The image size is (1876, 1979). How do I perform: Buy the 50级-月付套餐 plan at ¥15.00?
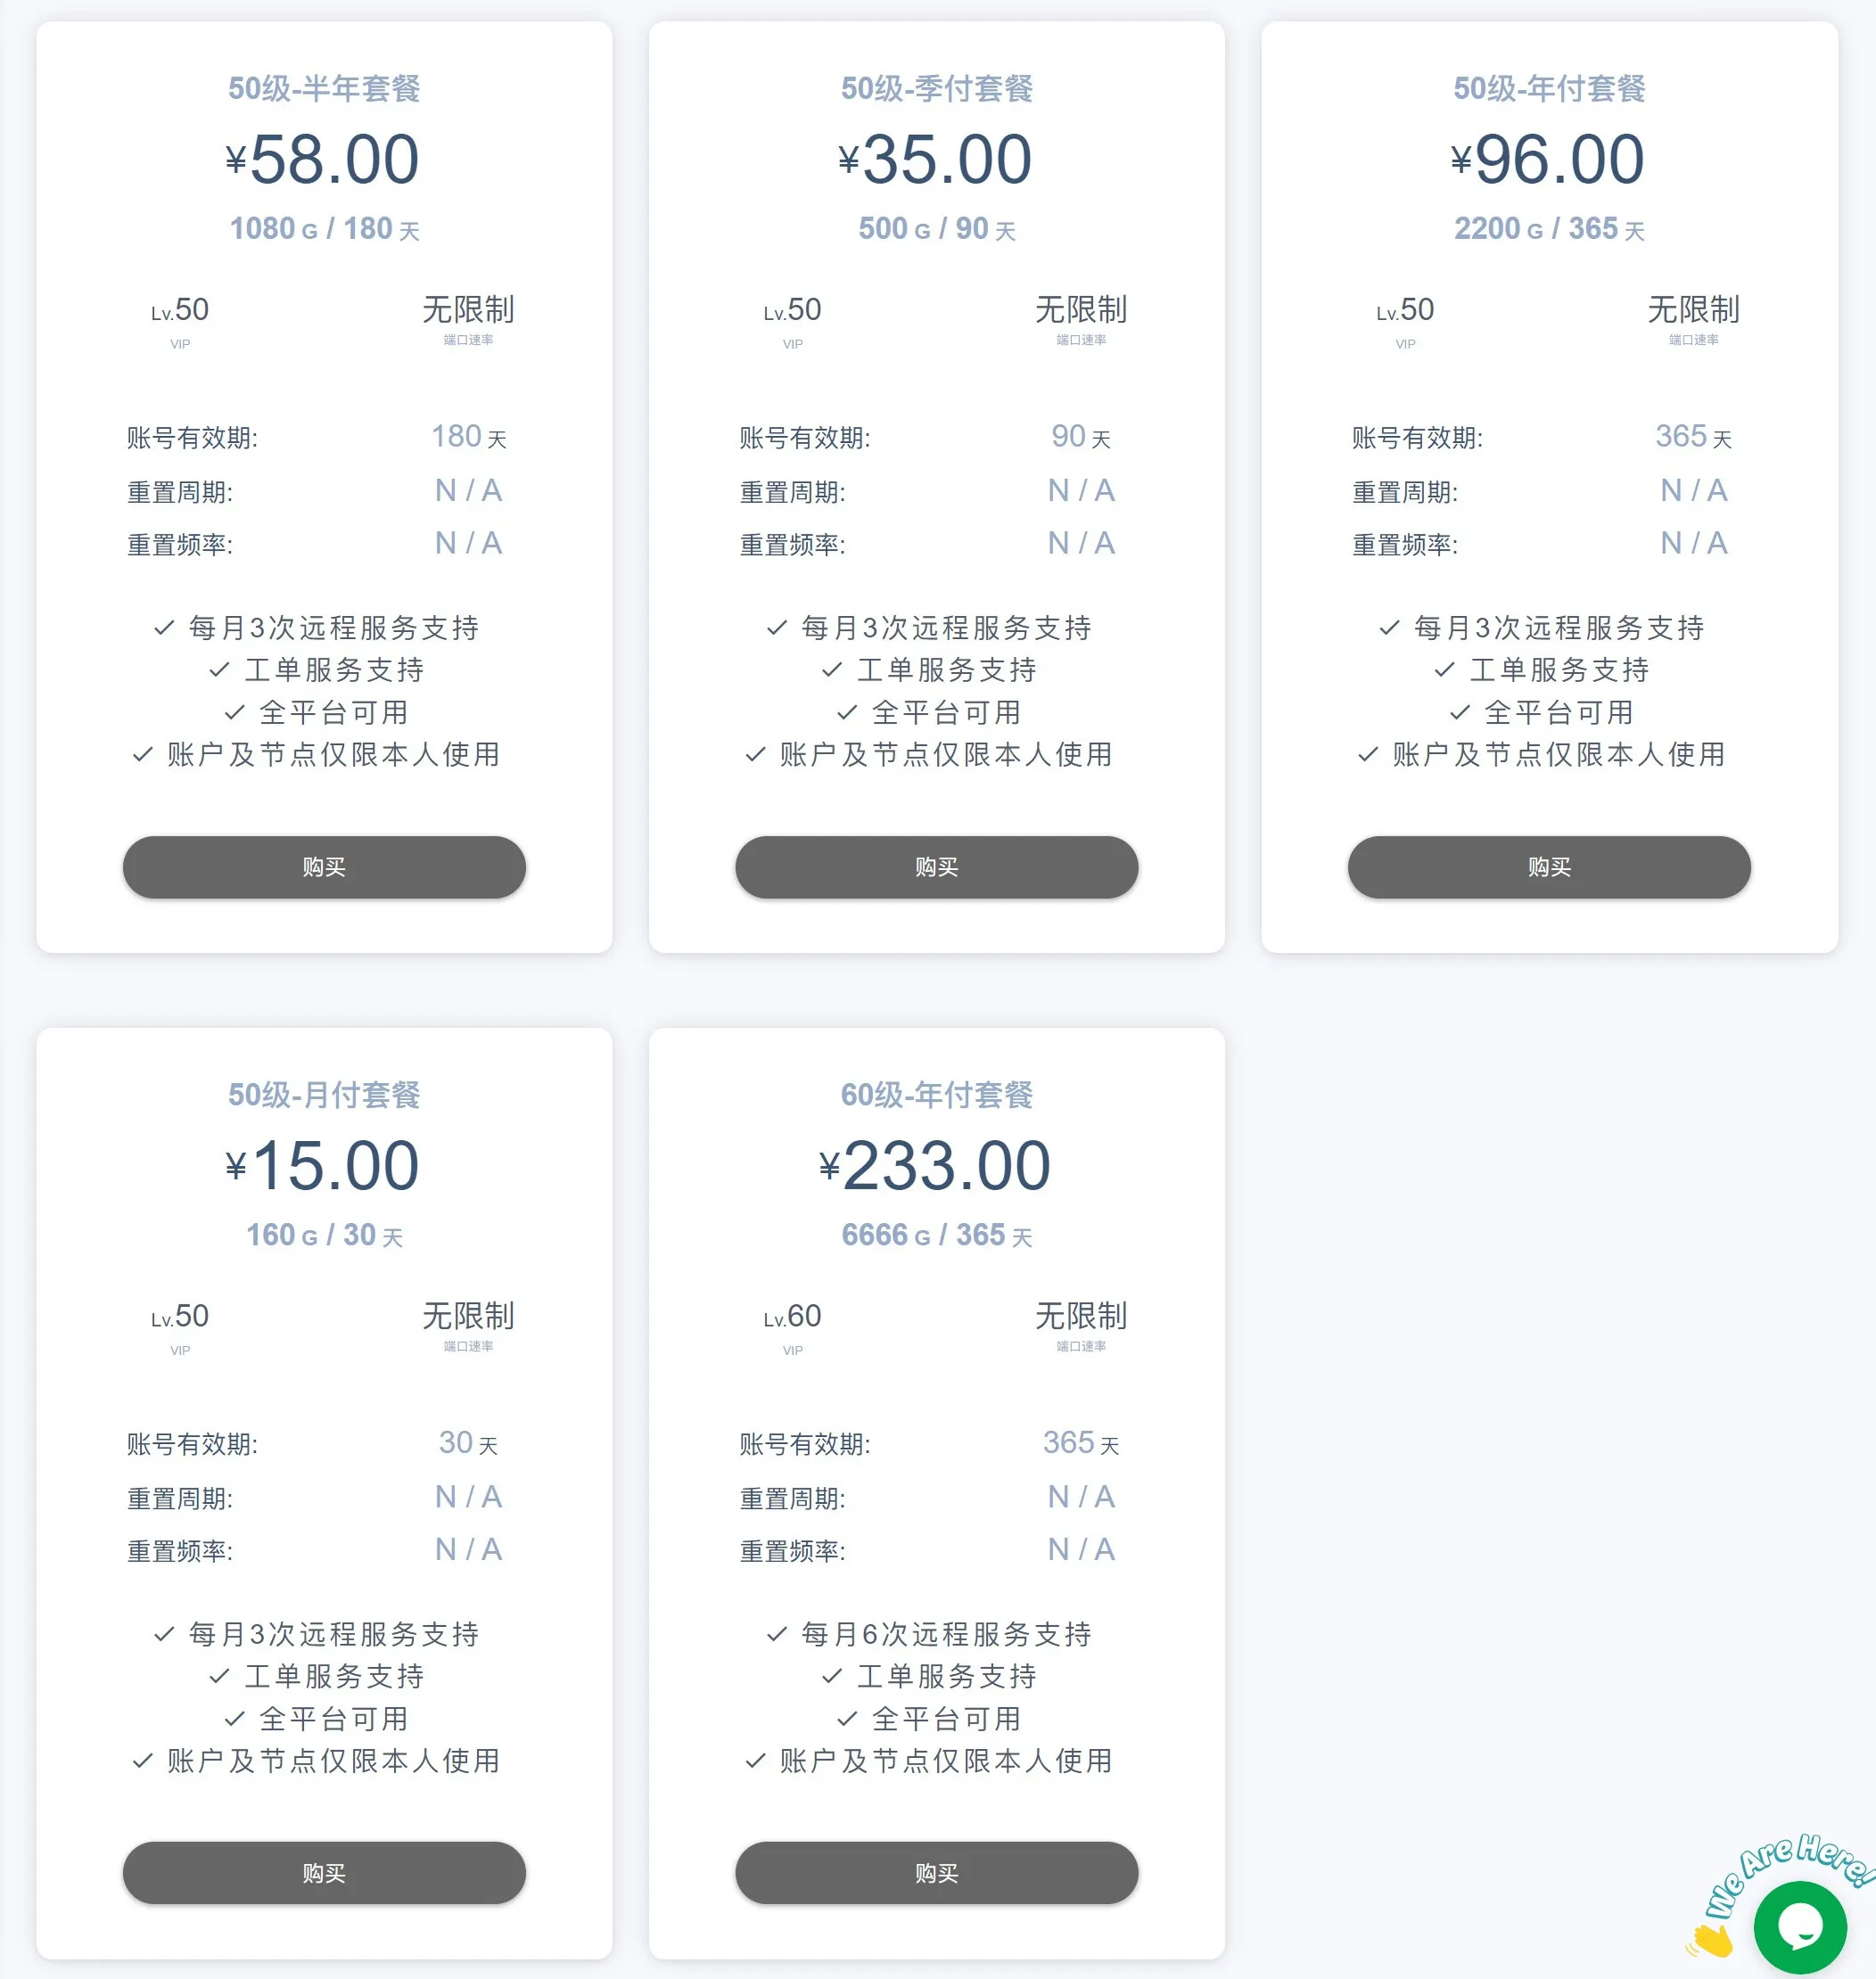[324, 1872]
